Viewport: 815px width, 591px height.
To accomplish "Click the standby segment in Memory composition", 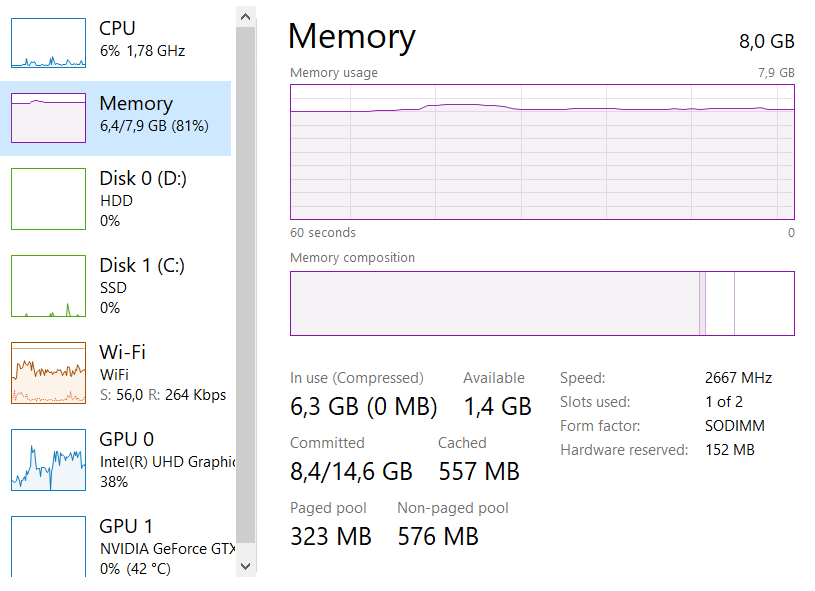I will tap(719, 303).
